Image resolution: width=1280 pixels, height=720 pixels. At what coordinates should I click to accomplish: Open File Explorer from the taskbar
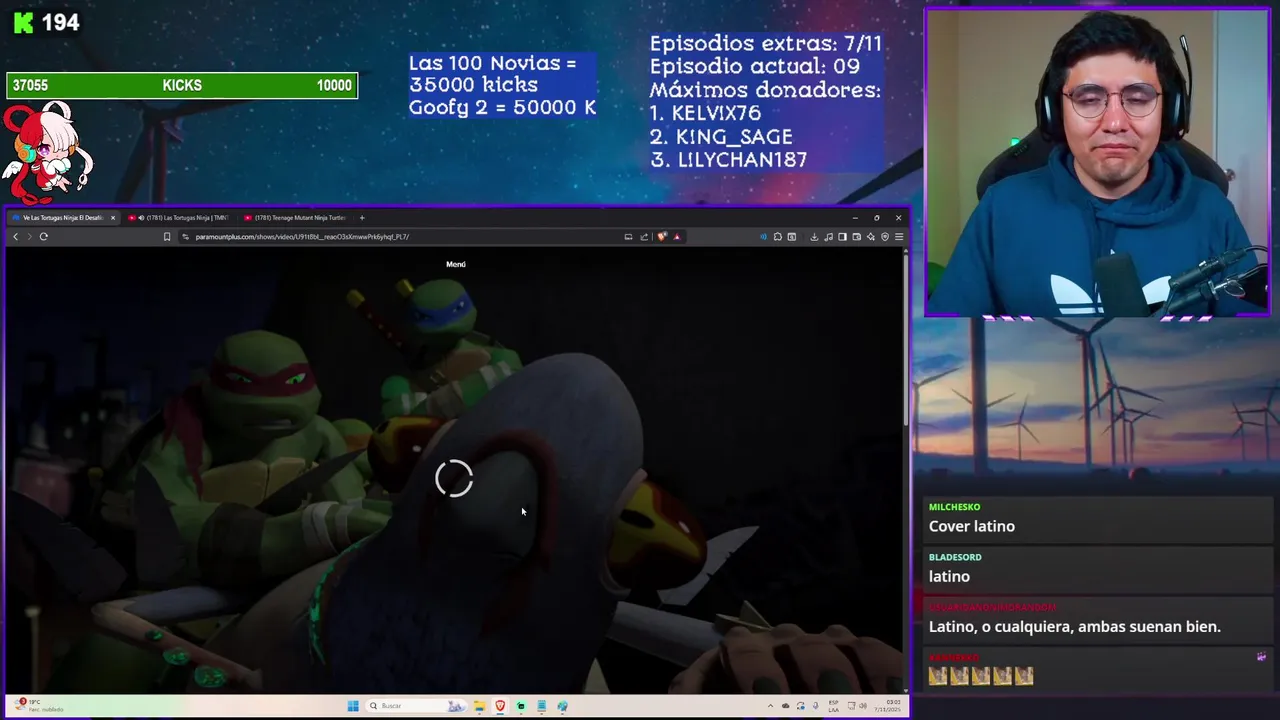click(479, 706)
